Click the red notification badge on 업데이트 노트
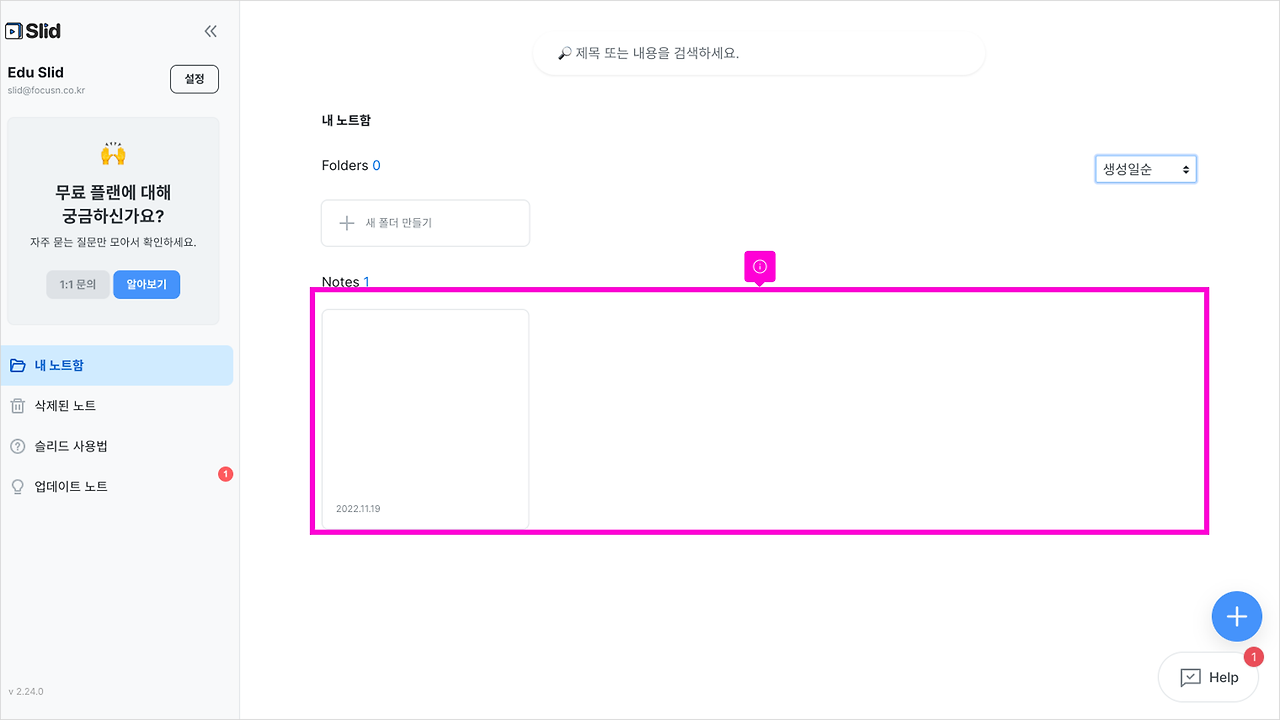The height and width of the screenshot is (720, 1280). pyautogui.click(x=224, y=474)
